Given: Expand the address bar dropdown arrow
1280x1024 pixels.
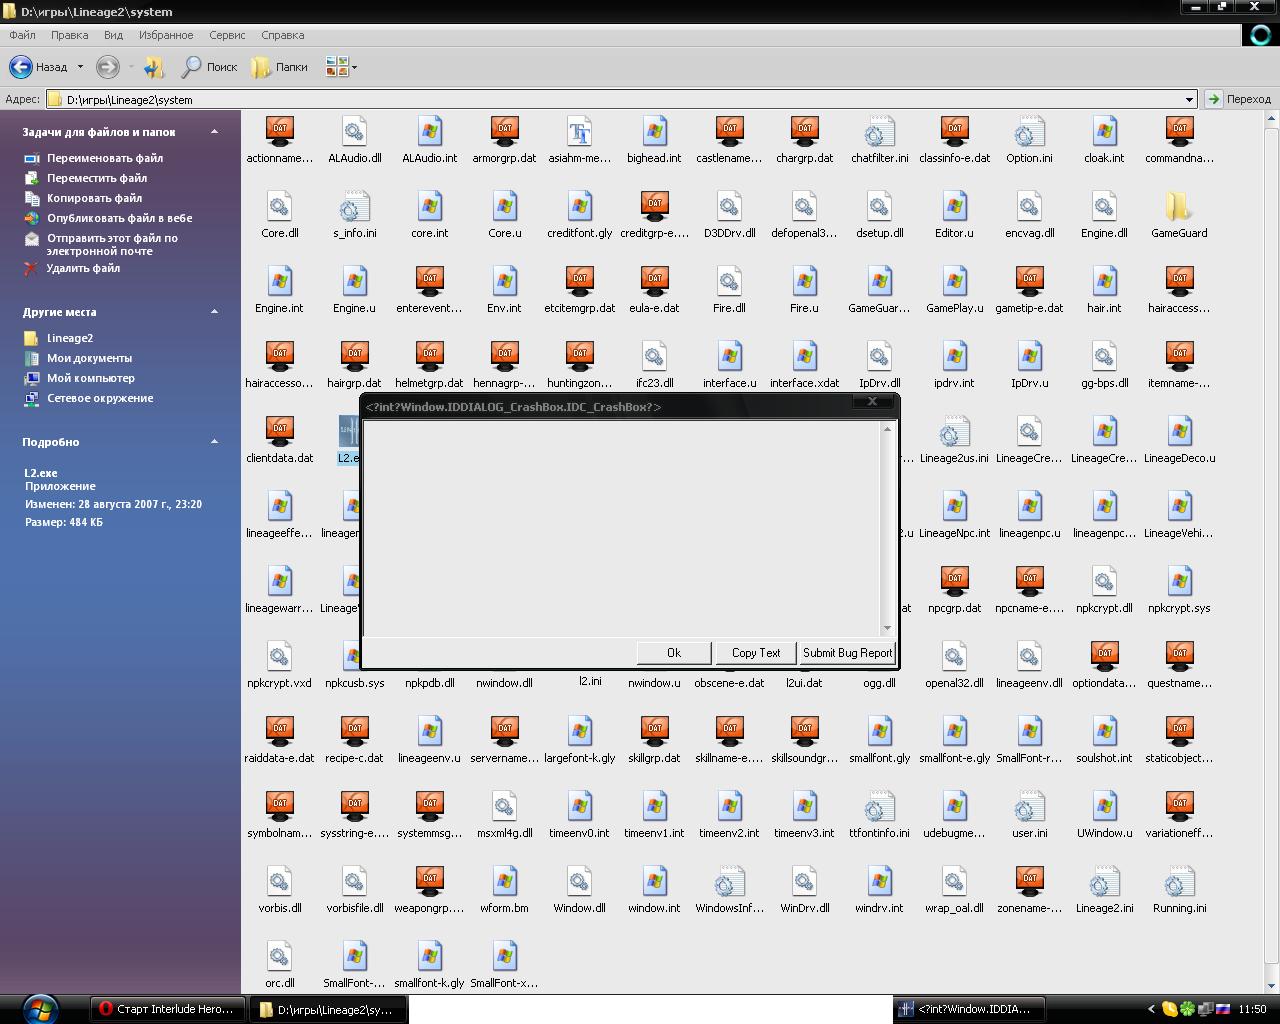Looking at the screenshot, I should coord(1189,99).
